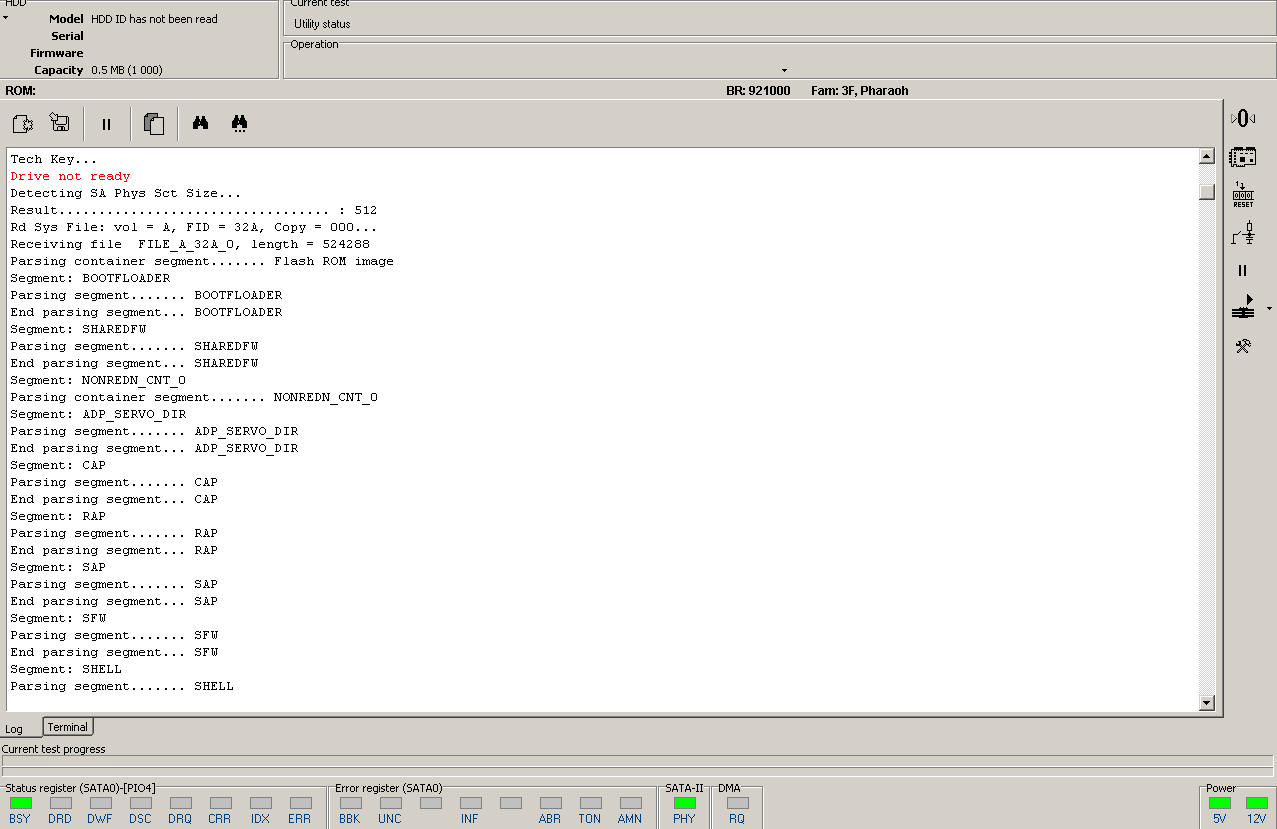Click the save log to disk icon

coord(60,123)
